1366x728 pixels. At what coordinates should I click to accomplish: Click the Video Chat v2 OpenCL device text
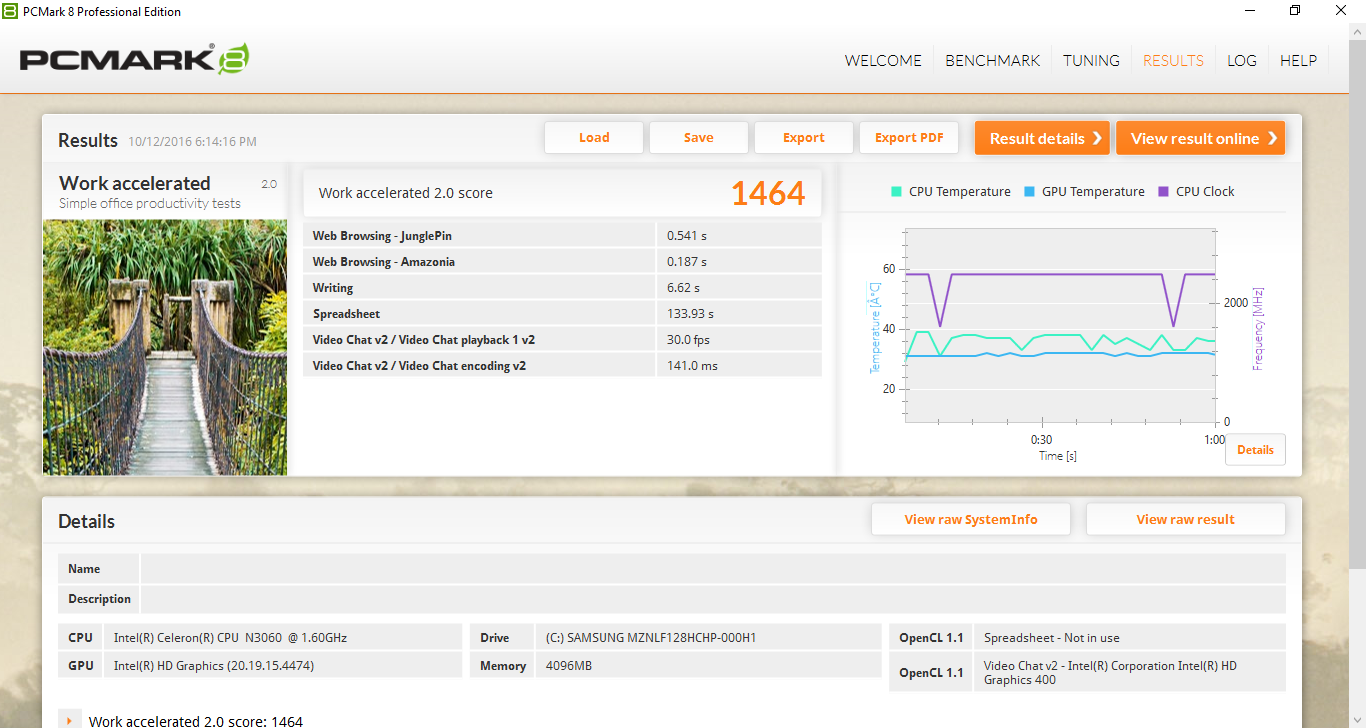[1110, 673]
